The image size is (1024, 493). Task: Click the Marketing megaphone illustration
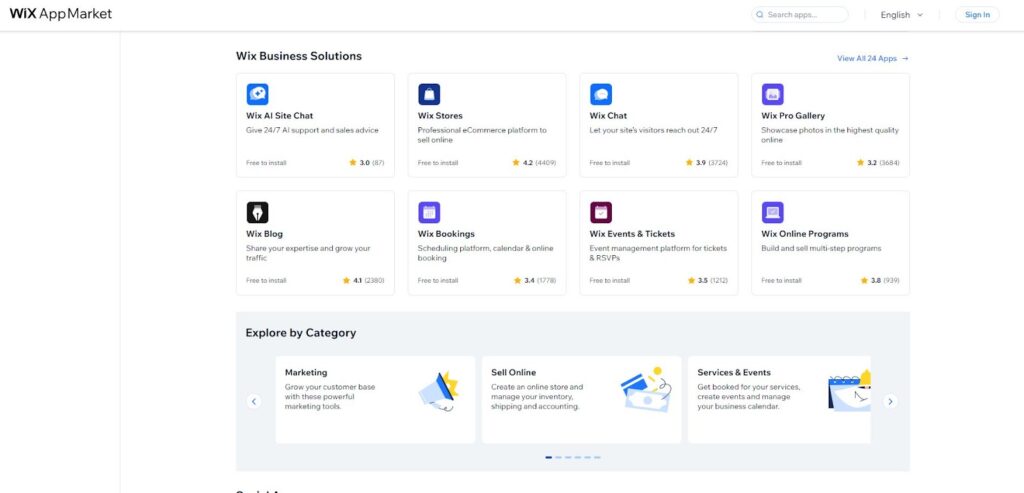pyautogui.click(x=440, y=391)
